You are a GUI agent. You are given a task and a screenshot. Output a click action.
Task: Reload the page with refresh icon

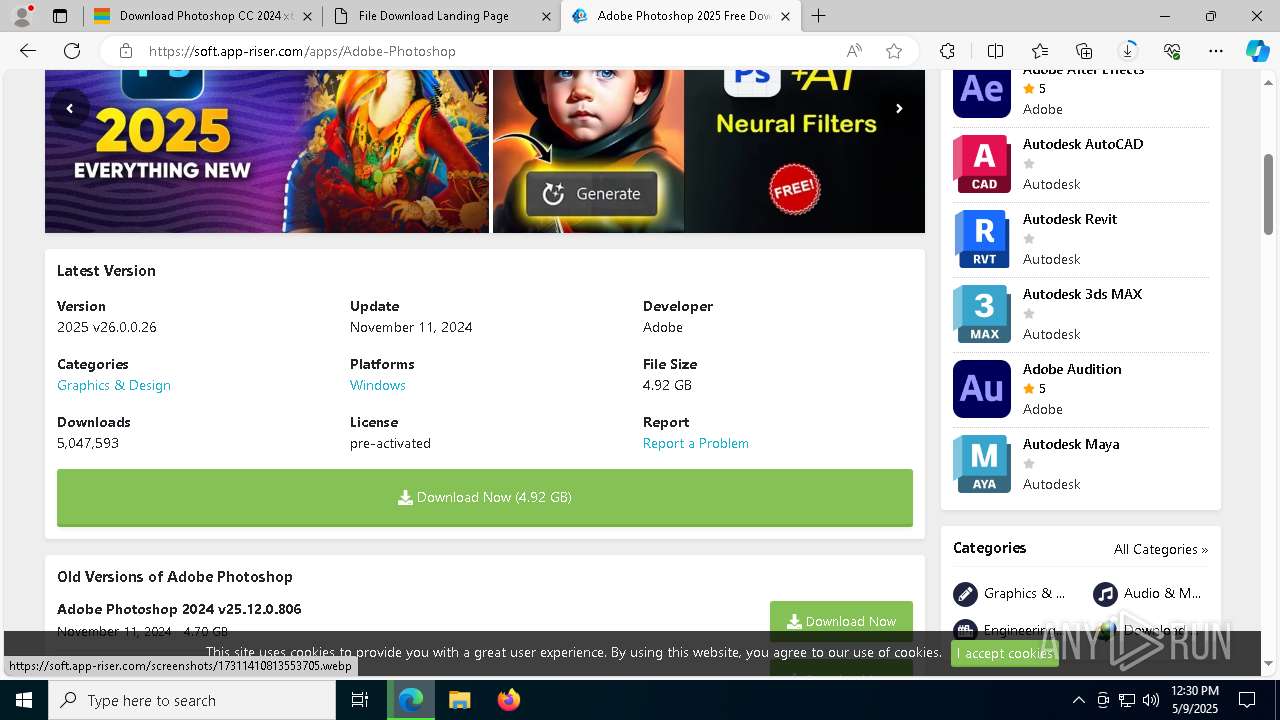tap(72, 51)
